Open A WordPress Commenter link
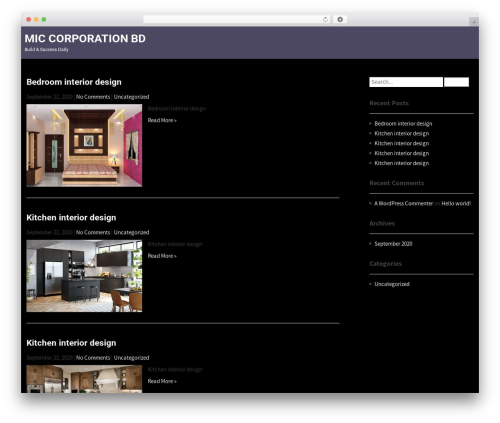This screenshot has height=423, width=500. (403, 204)
